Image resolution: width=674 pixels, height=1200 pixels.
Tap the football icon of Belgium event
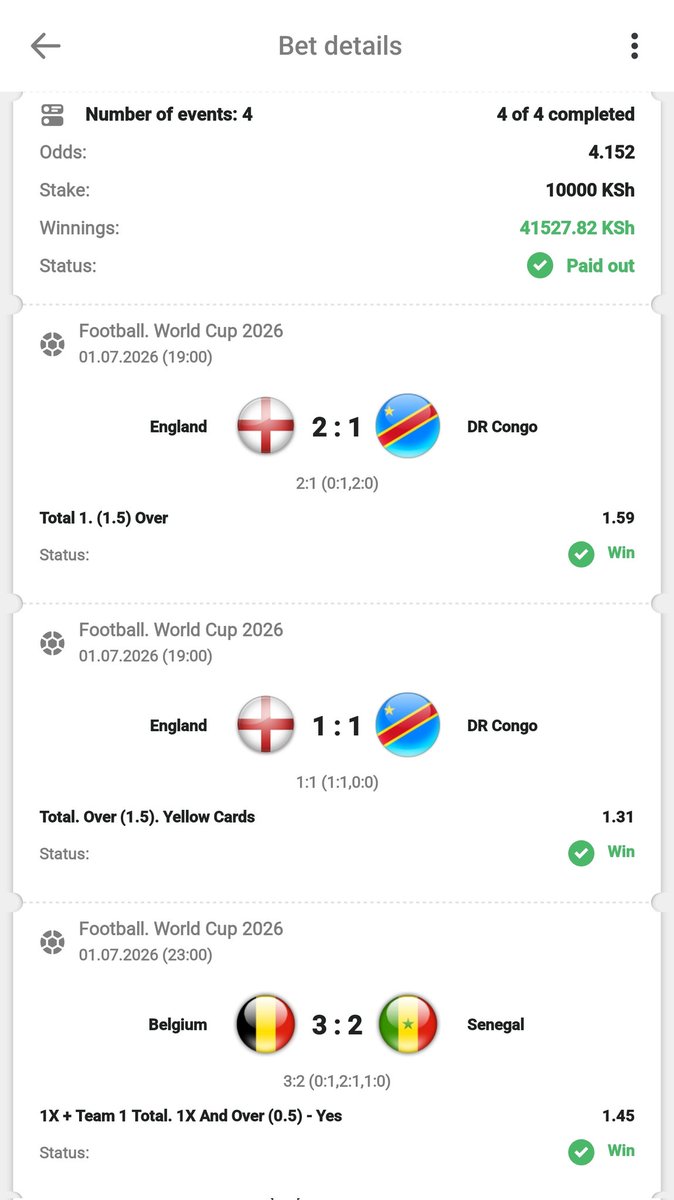52,942
